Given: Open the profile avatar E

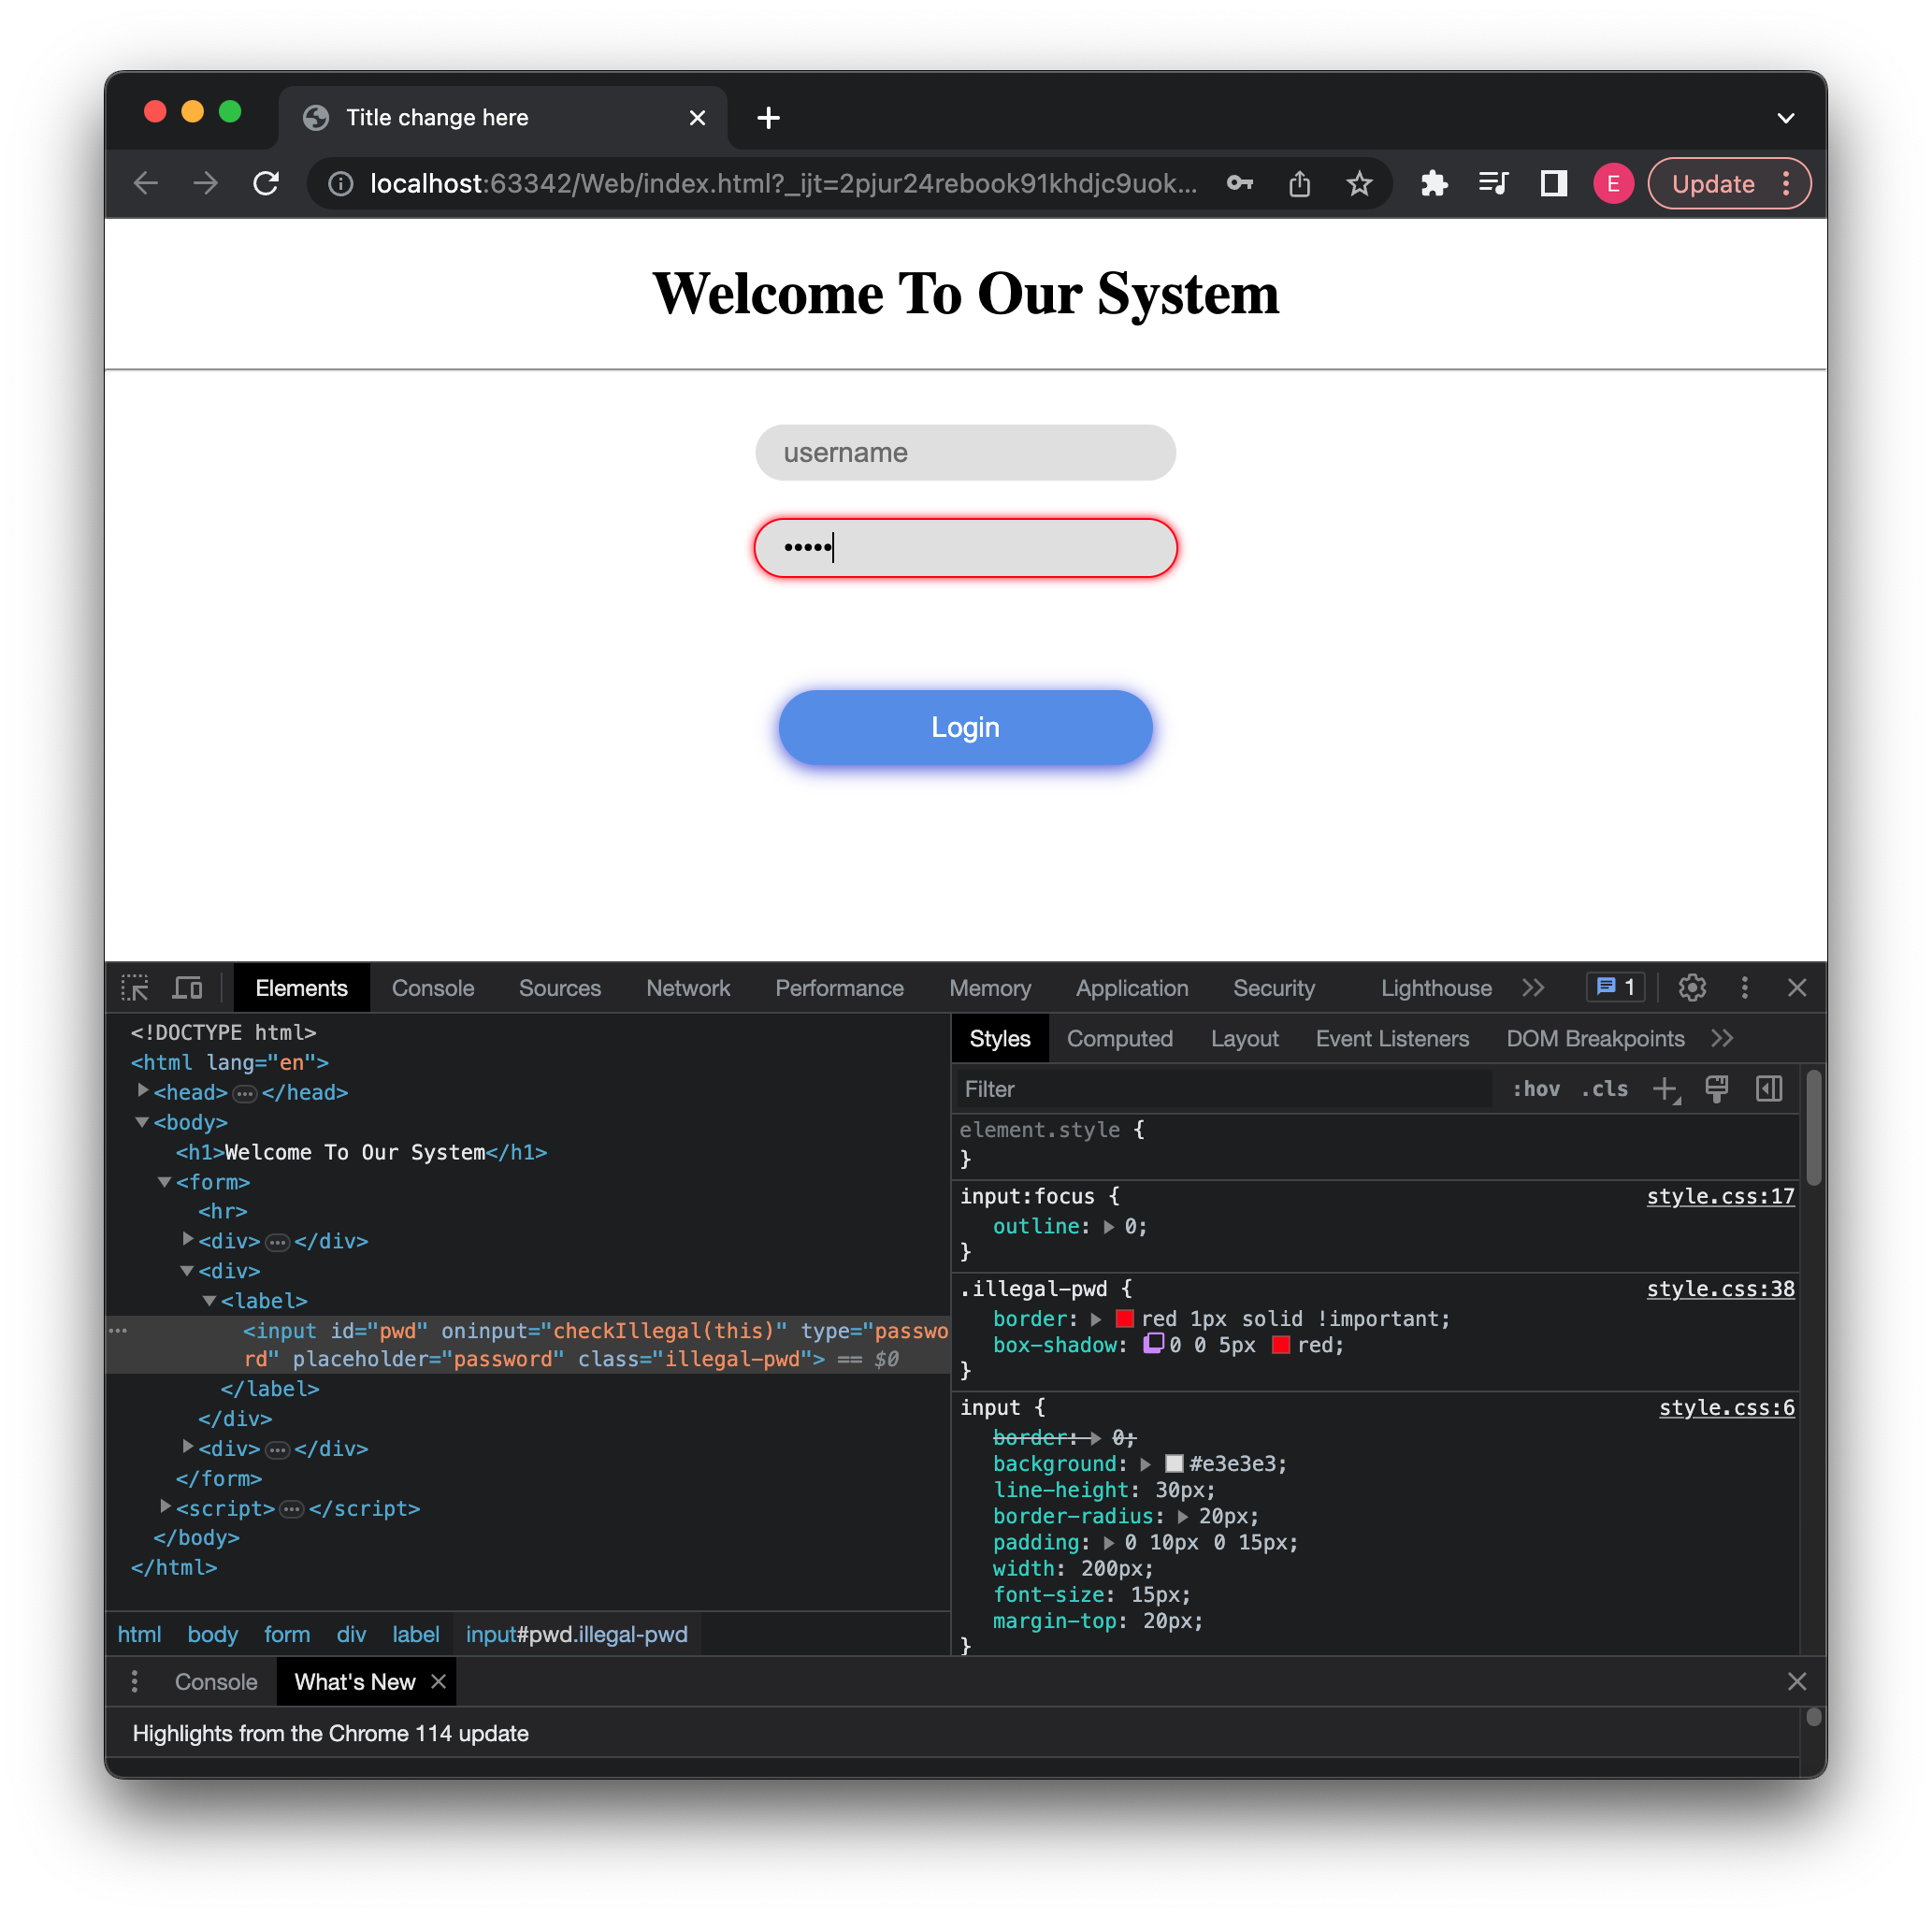Looking at the screenshot, I should pyautogui.click(x=1613, y=183).
